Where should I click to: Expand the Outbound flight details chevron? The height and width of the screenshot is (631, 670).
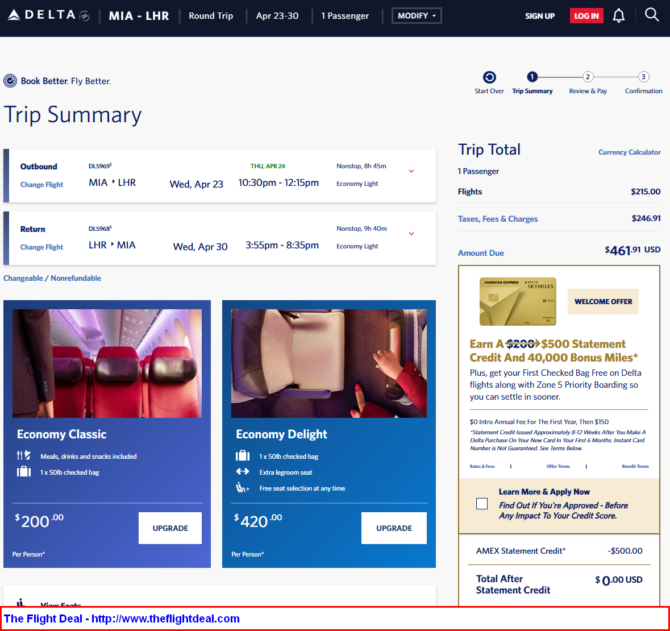coord(411,171)
